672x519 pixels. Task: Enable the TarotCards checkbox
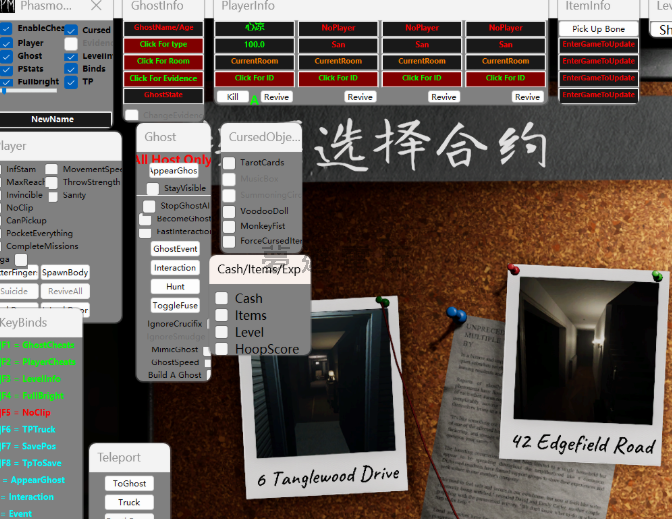pos(229,163)
